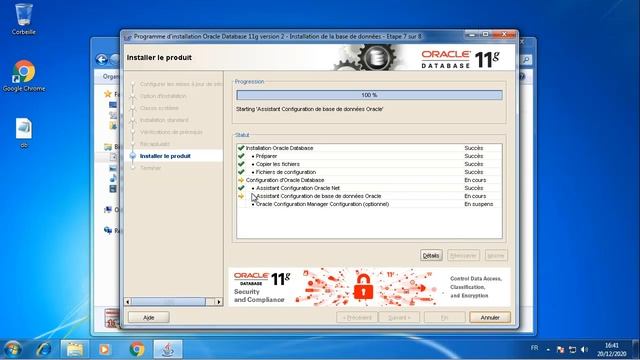
Task: Open the clock showing 16:41
Action: coord(611,349)
